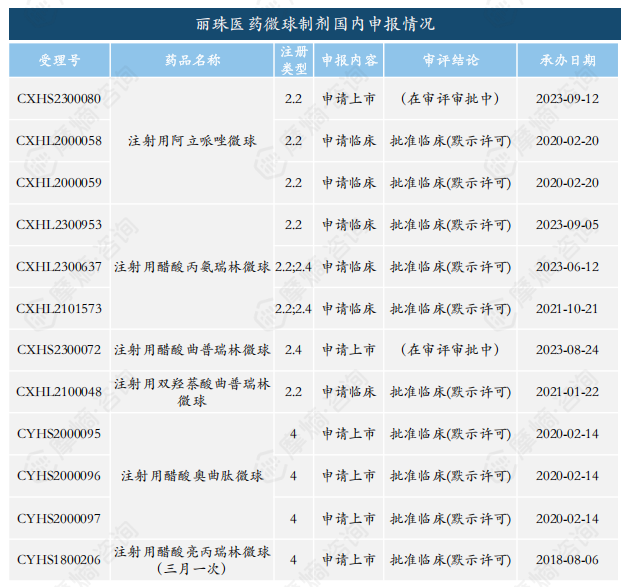Screen dimensions: 627x587
Task: Click '批准临床(默示许可)' in the CYHS1800206 row
Action: click(450, 560)
